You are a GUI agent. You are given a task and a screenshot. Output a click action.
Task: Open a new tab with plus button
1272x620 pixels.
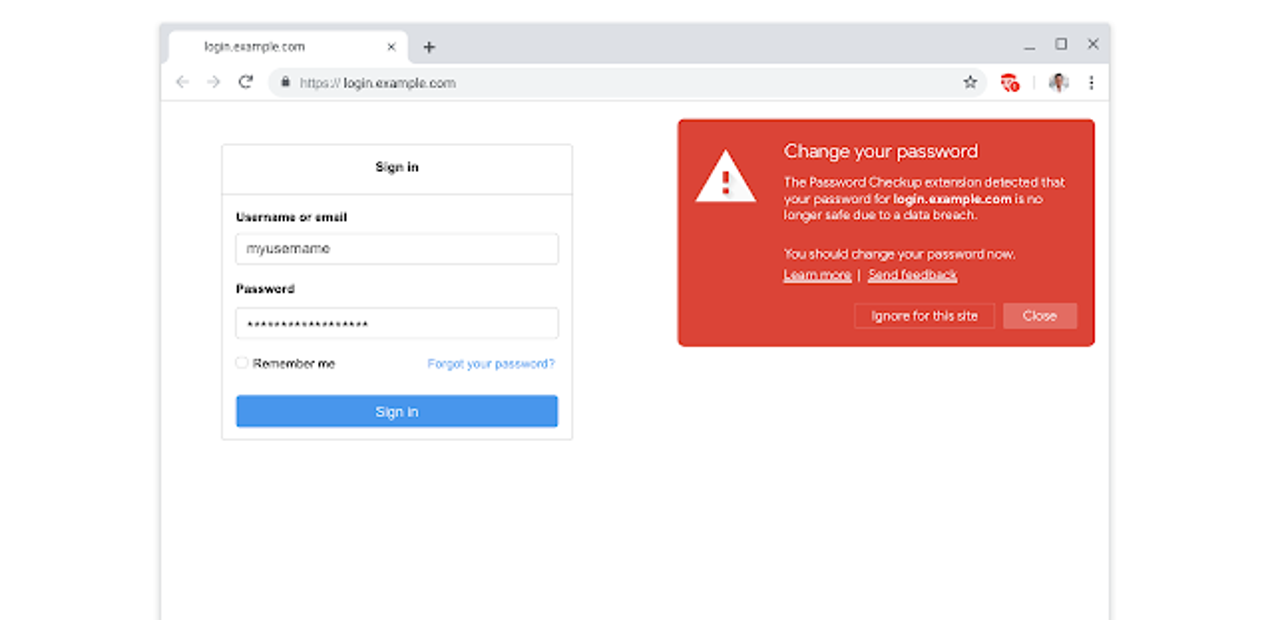(429, 47)
